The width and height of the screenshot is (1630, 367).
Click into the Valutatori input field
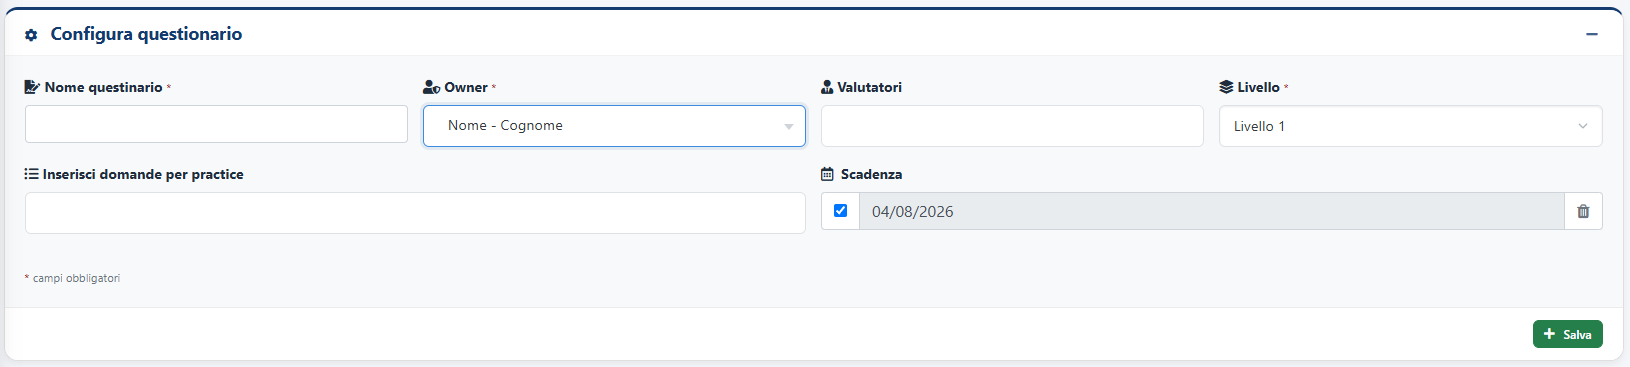[x=1012, y=126]
